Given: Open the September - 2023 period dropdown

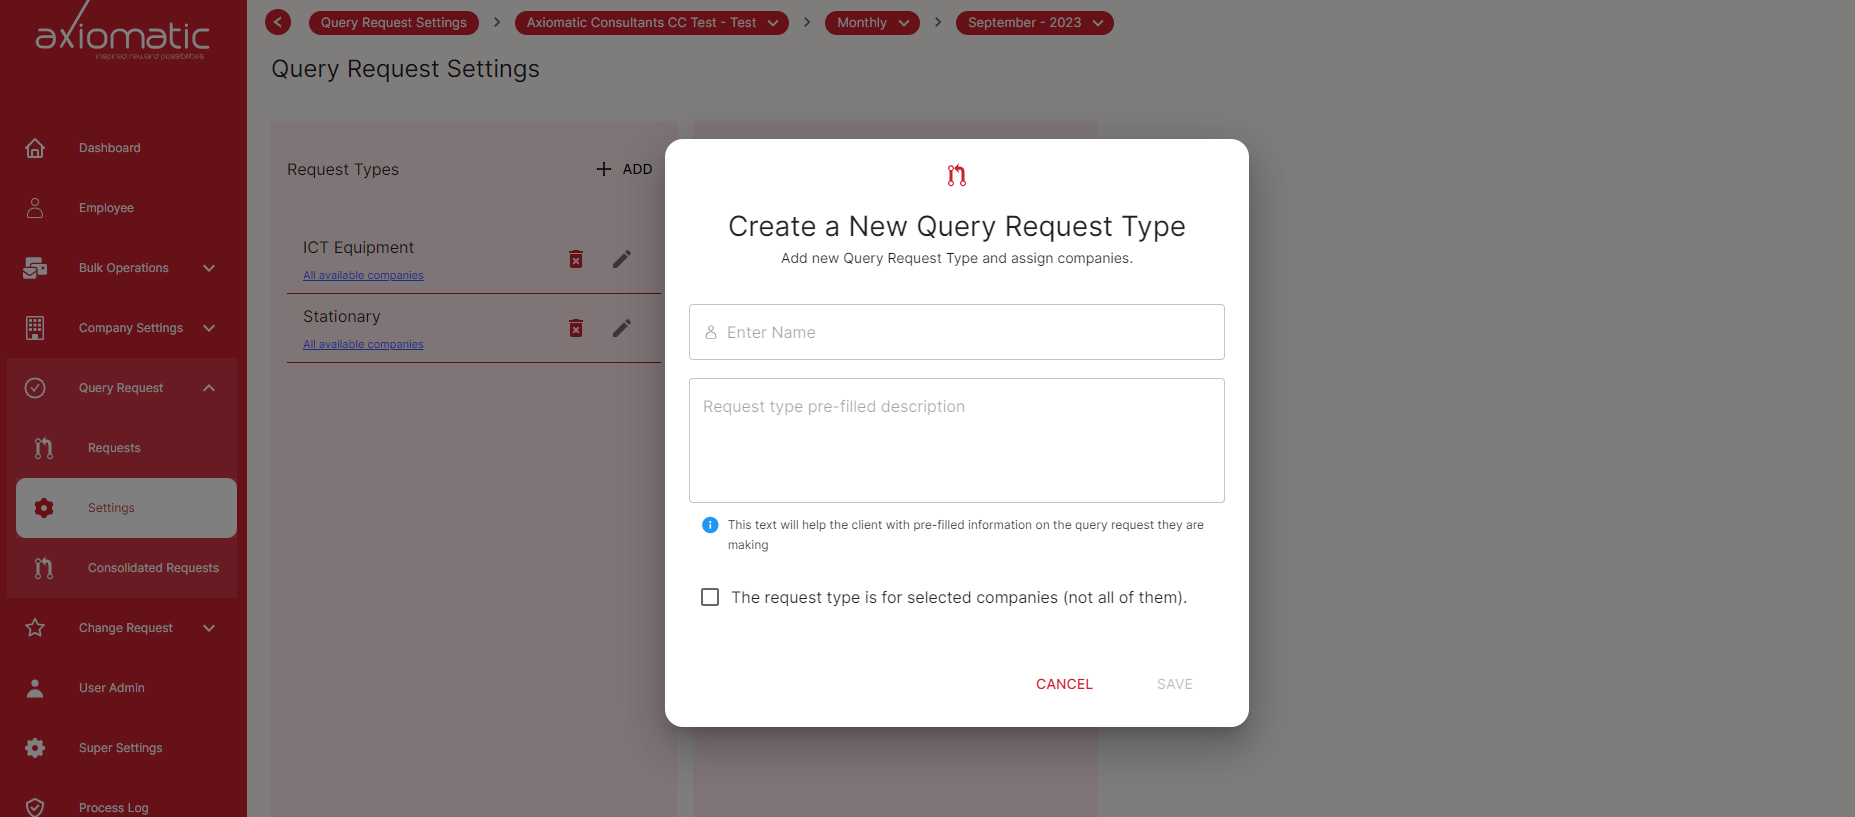Looking at the screenshot, I should [x=1035, y=22].
